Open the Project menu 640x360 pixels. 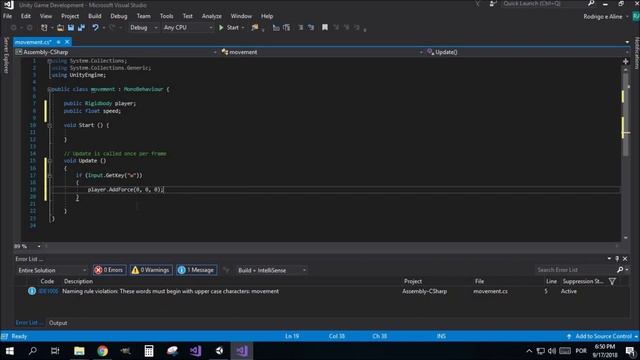[x=70, y=16]
